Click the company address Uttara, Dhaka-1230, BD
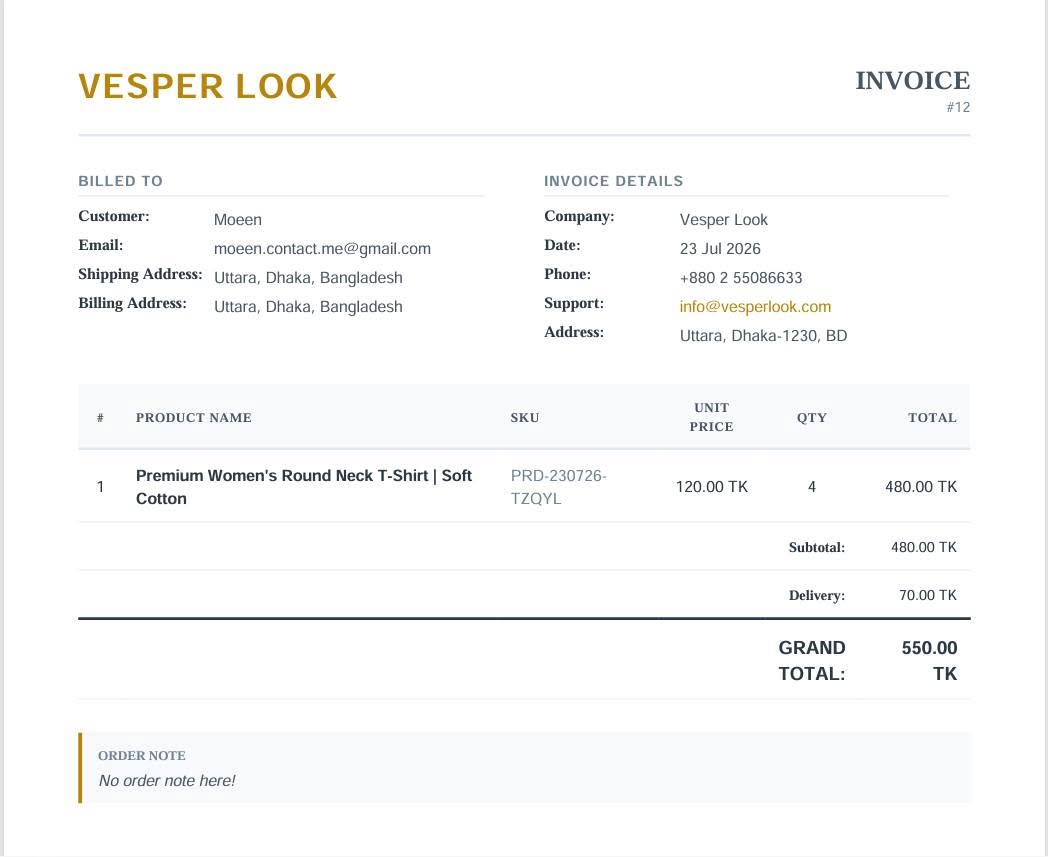 [x=763, y=336]
